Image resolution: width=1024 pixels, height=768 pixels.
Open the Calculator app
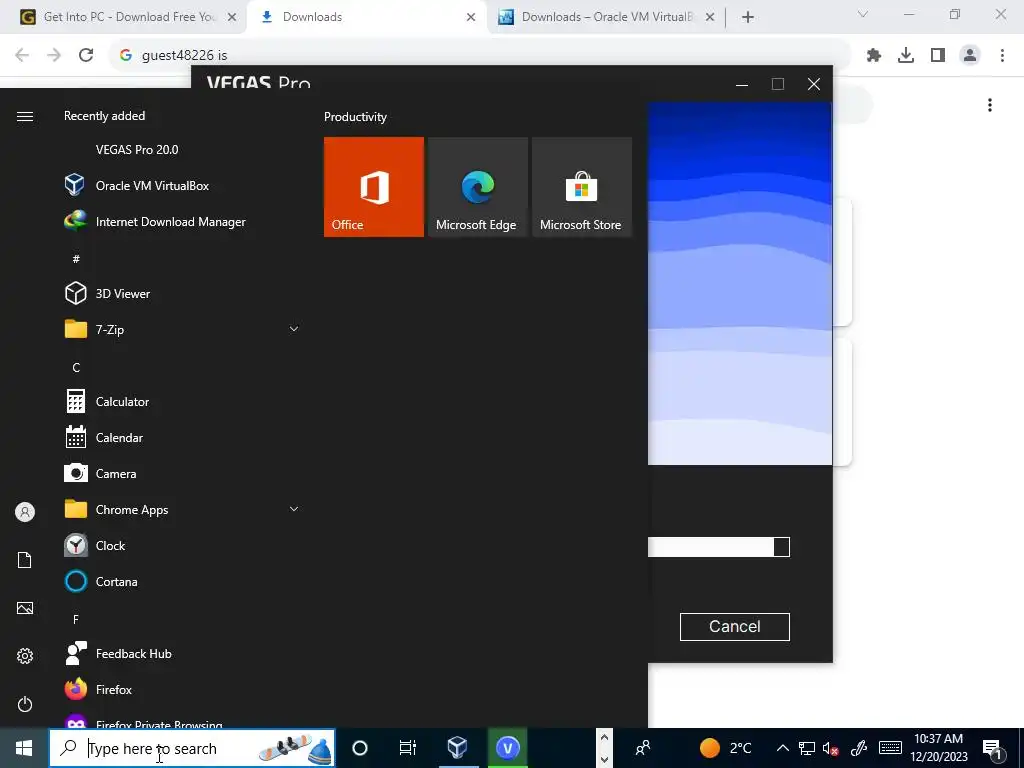click(182, 402)
